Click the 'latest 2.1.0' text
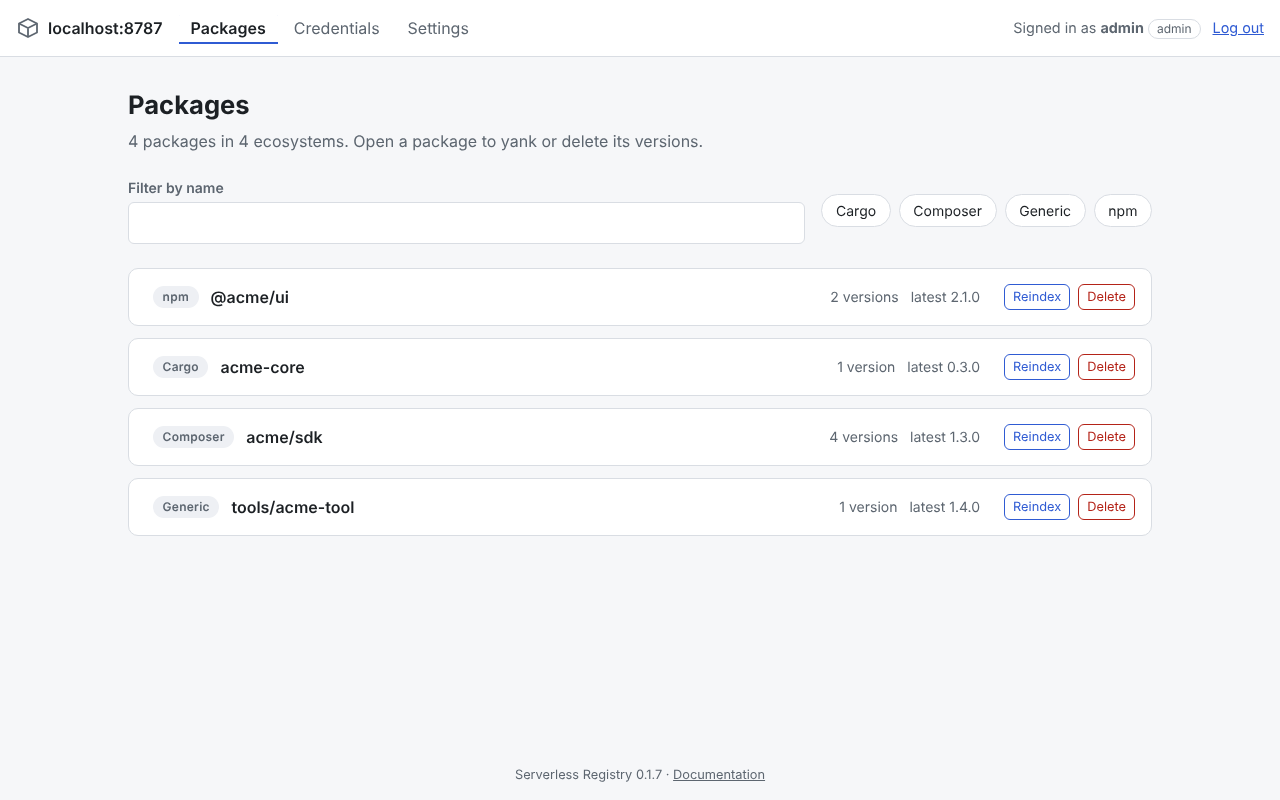 945,297
